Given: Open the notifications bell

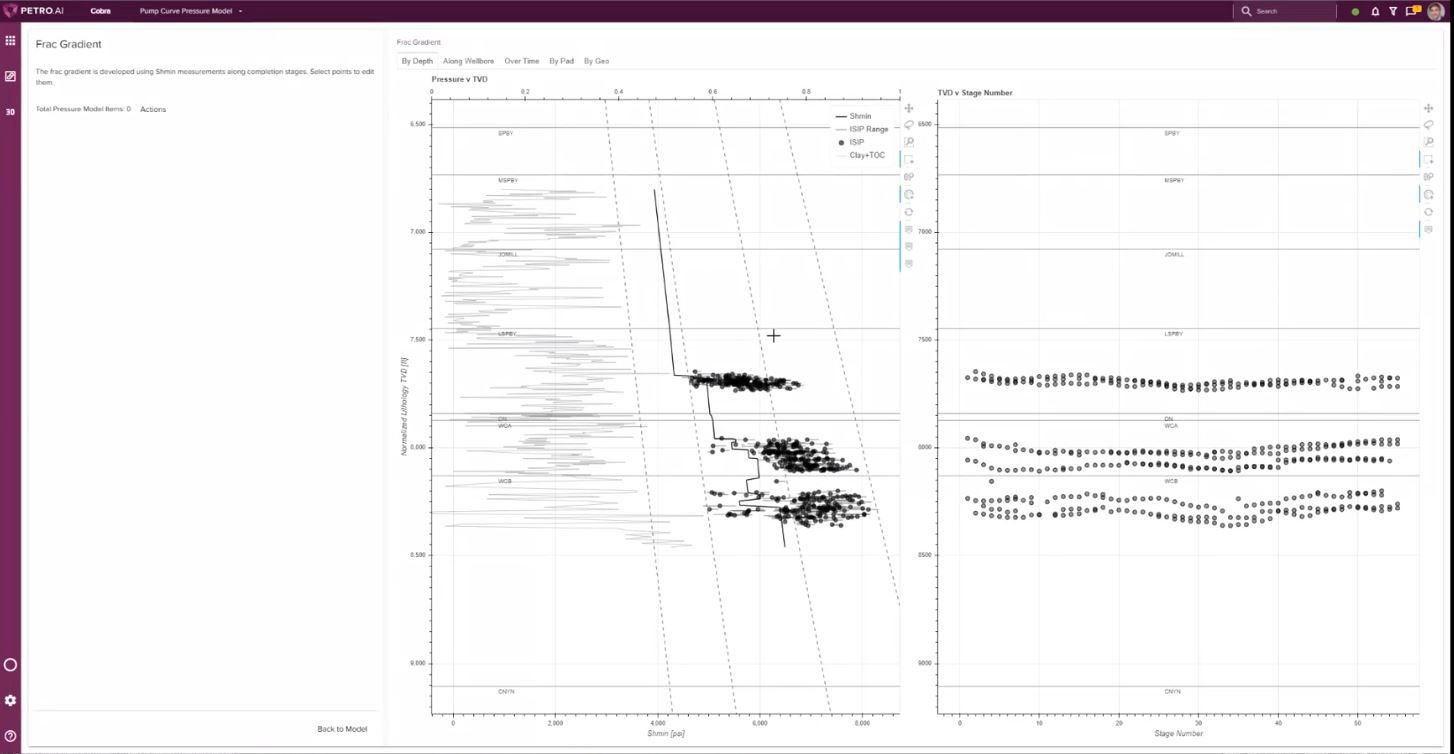Looking at the screenshot, I should [1375, 12].
